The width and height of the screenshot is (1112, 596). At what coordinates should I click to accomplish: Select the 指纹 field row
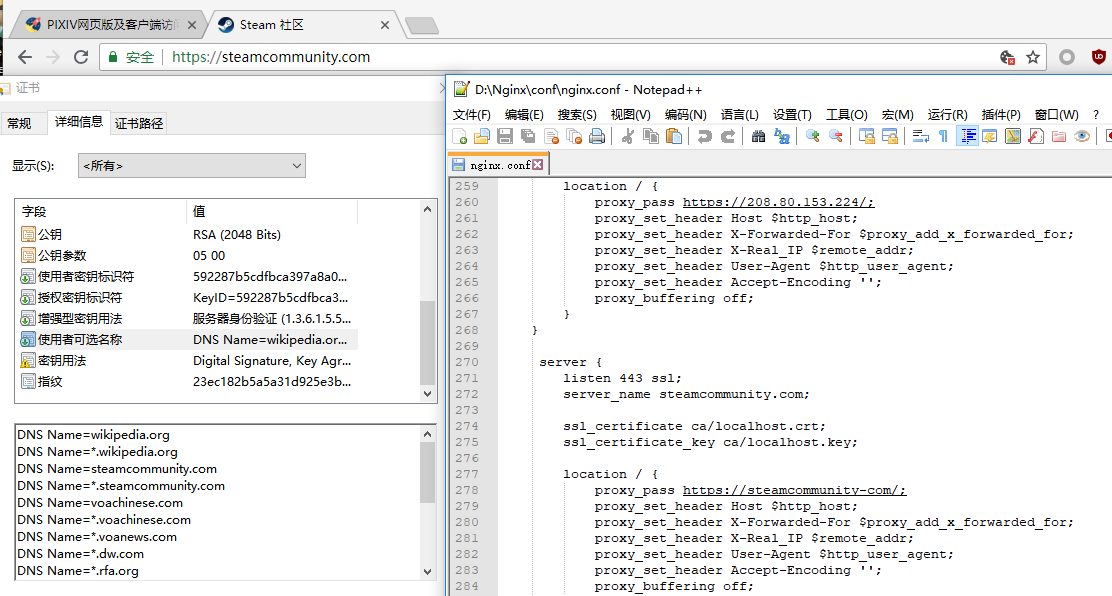[x=188, y=382]
